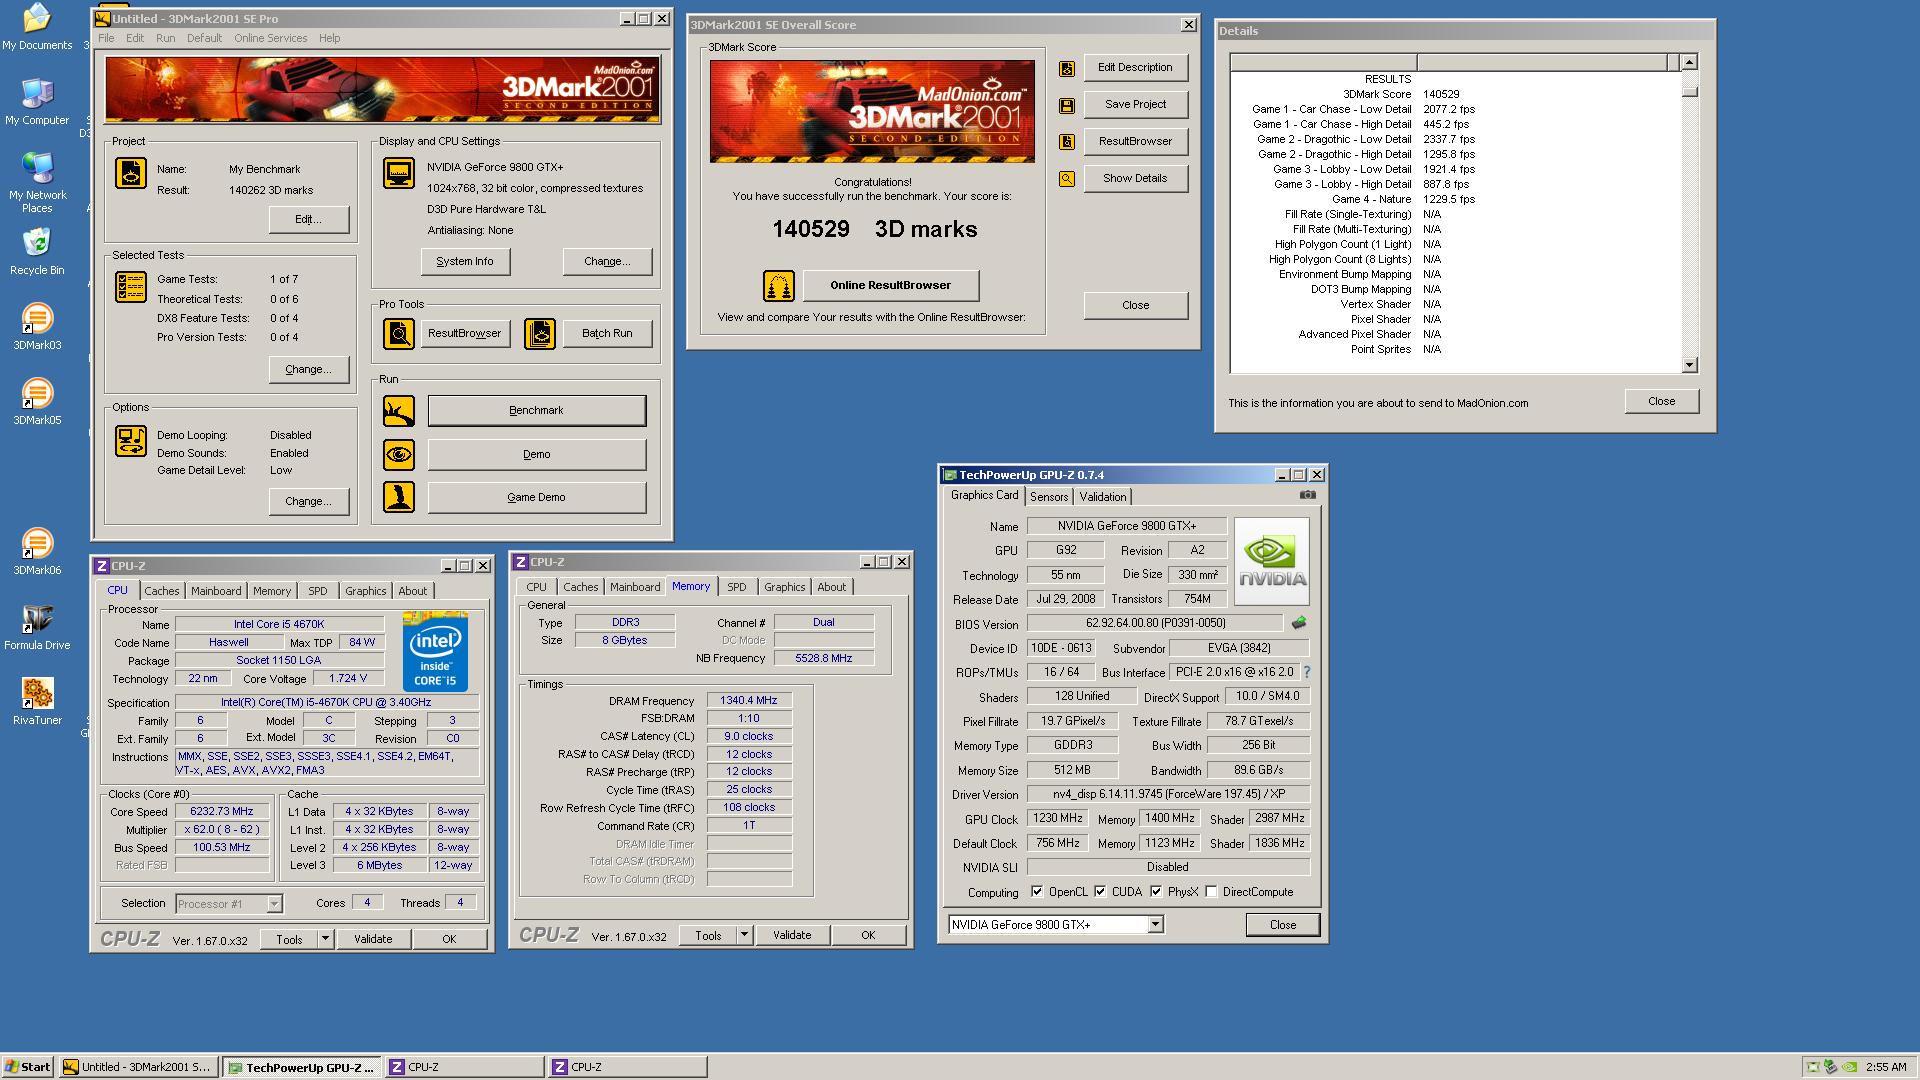Toggle the OpenCL checkbox in GPU-Z
1920x1080 pixels.
tap(1037, 892)
